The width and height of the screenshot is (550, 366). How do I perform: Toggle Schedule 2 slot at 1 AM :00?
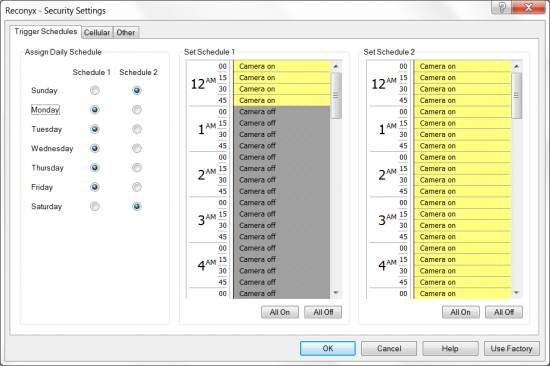pyautogui.click(x=462, y=112)
